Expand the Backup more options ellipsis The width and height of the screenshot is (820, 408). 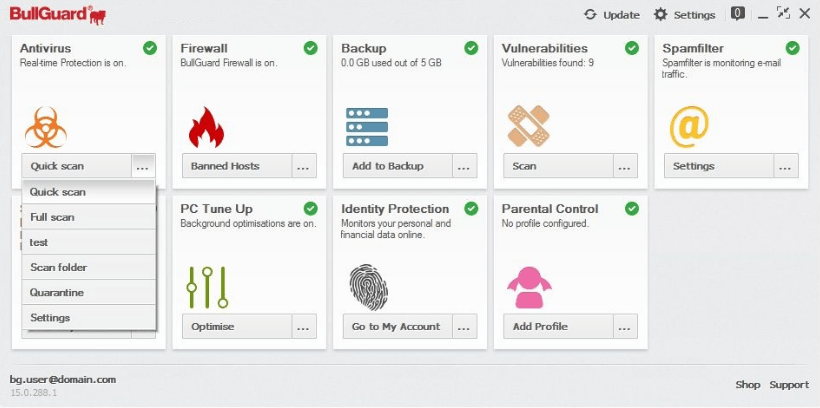tap(464, 166)
